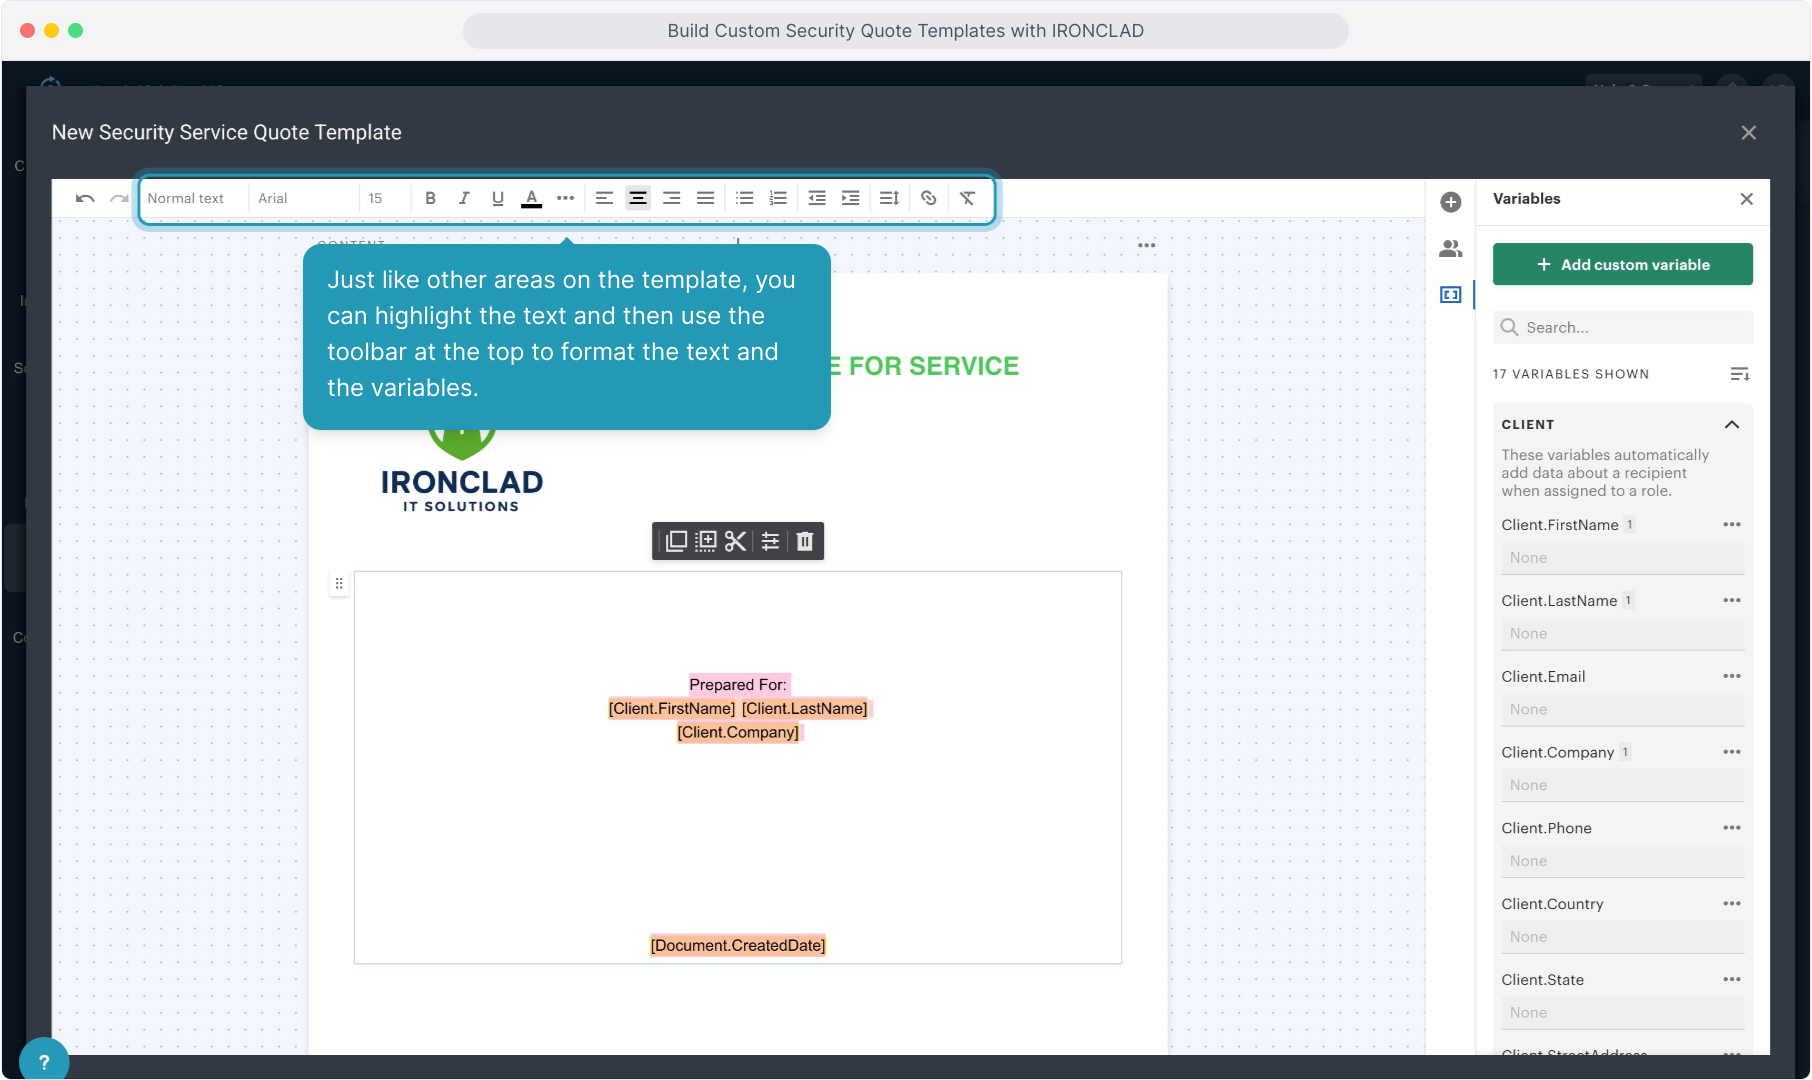Open the Arial font dropdown
This screenshot has height=1080, width=1812.
(x=300, y=198)
